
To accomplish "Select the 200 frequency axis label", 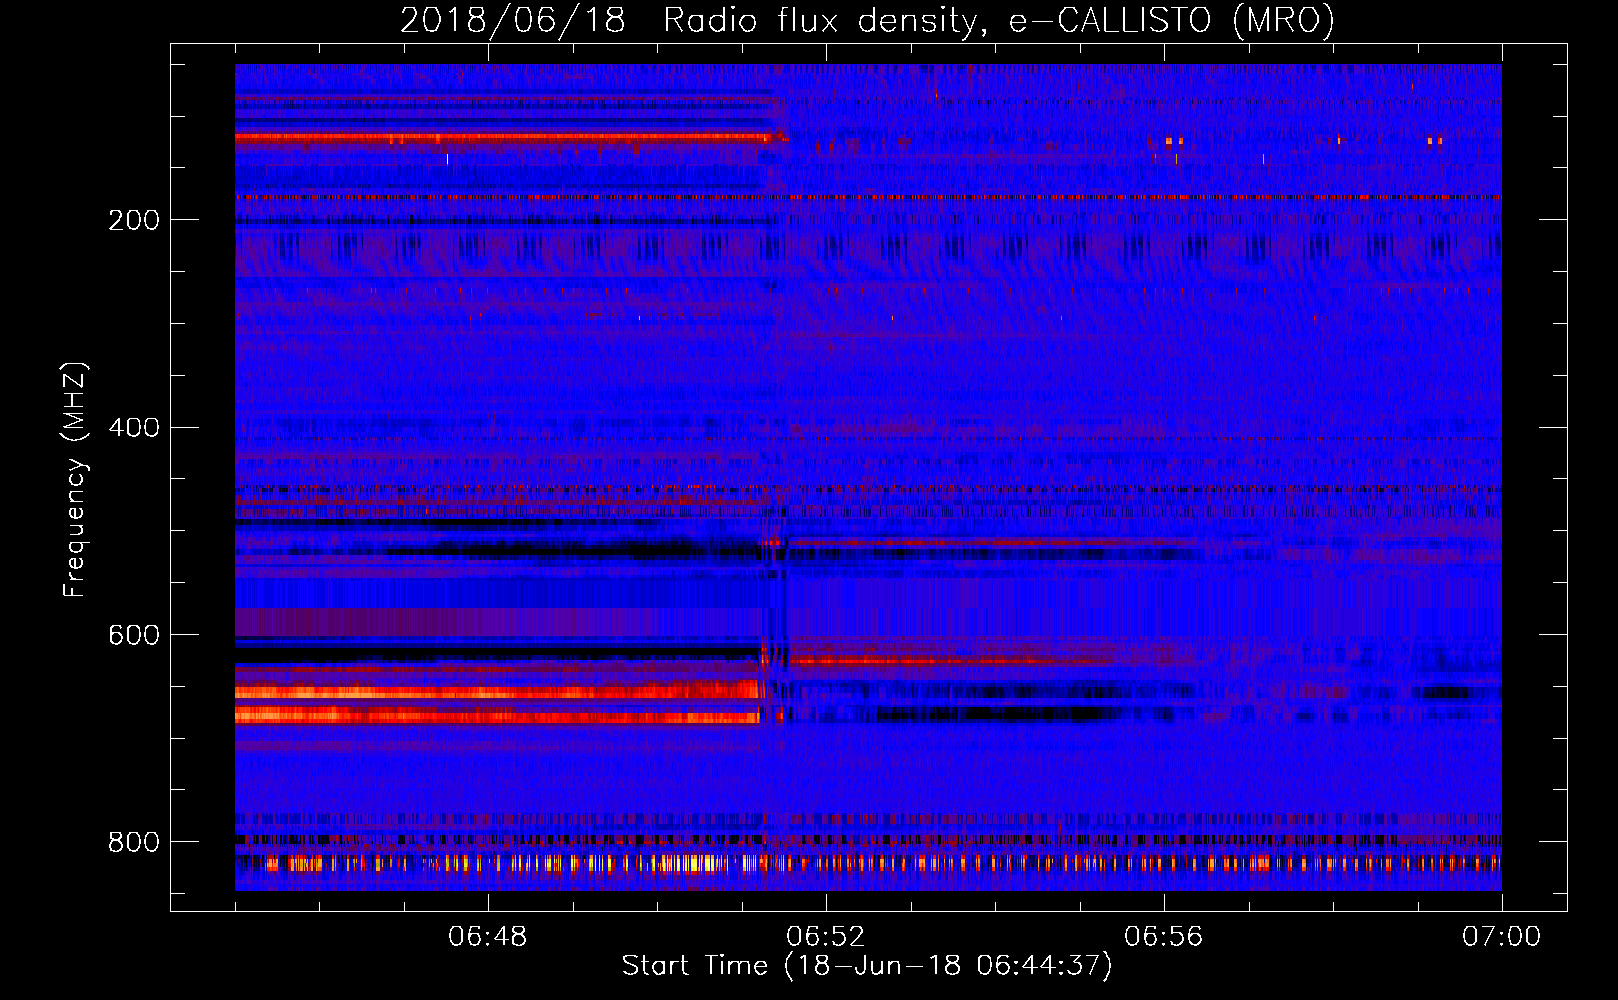I will point(134,220).
